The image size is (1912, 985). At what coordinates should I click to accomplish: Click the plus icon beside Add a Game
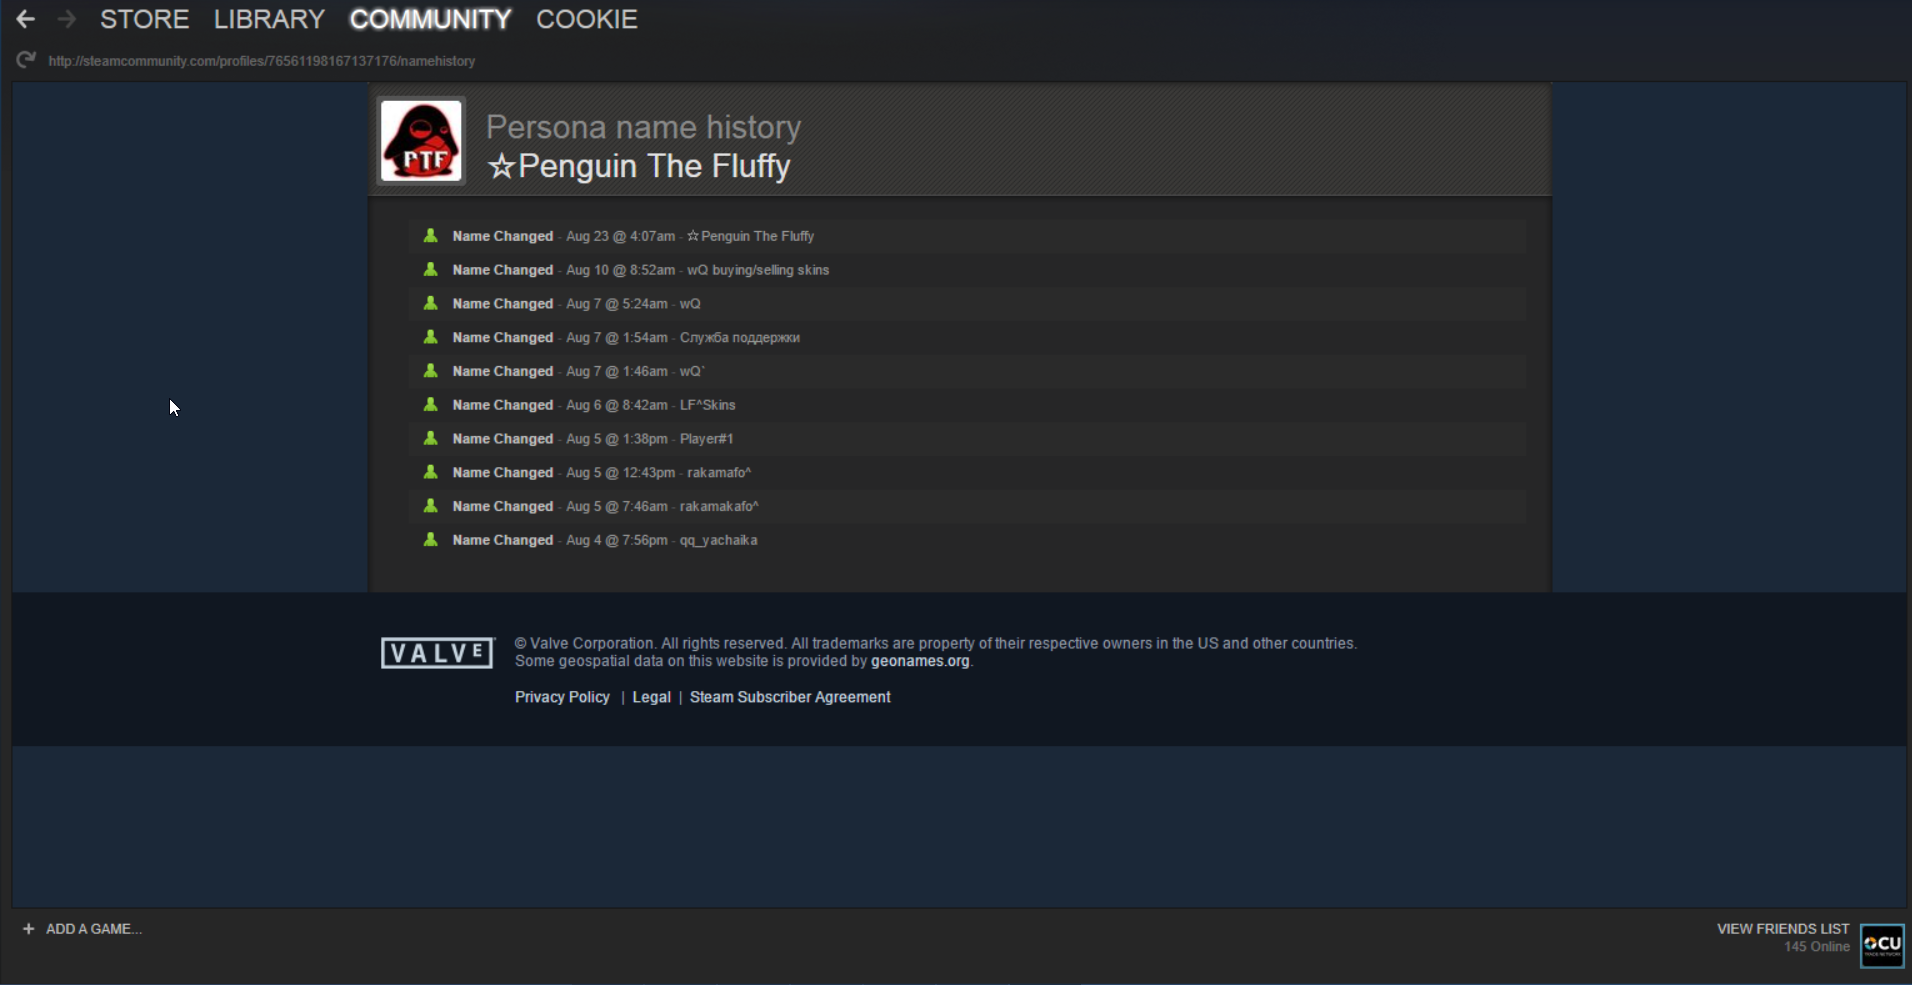[28, 929]
